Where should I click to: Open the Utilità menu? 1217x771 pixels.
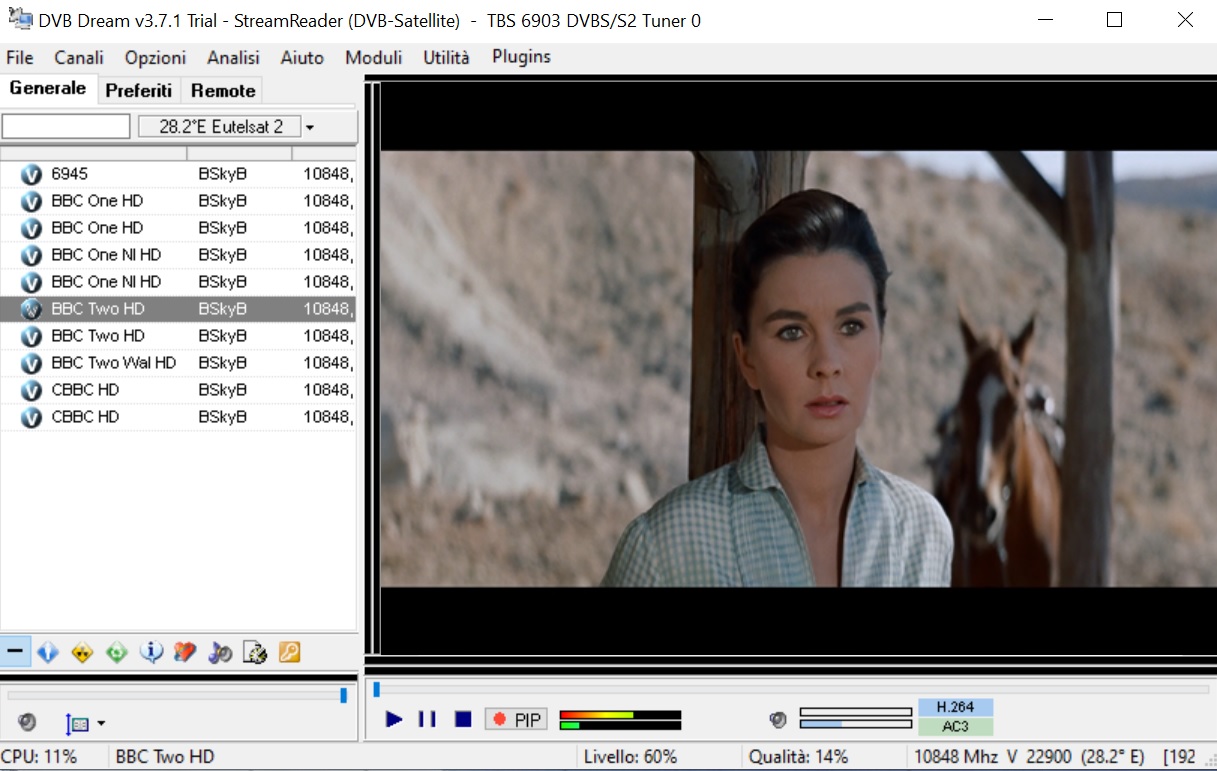coord(446,58)
